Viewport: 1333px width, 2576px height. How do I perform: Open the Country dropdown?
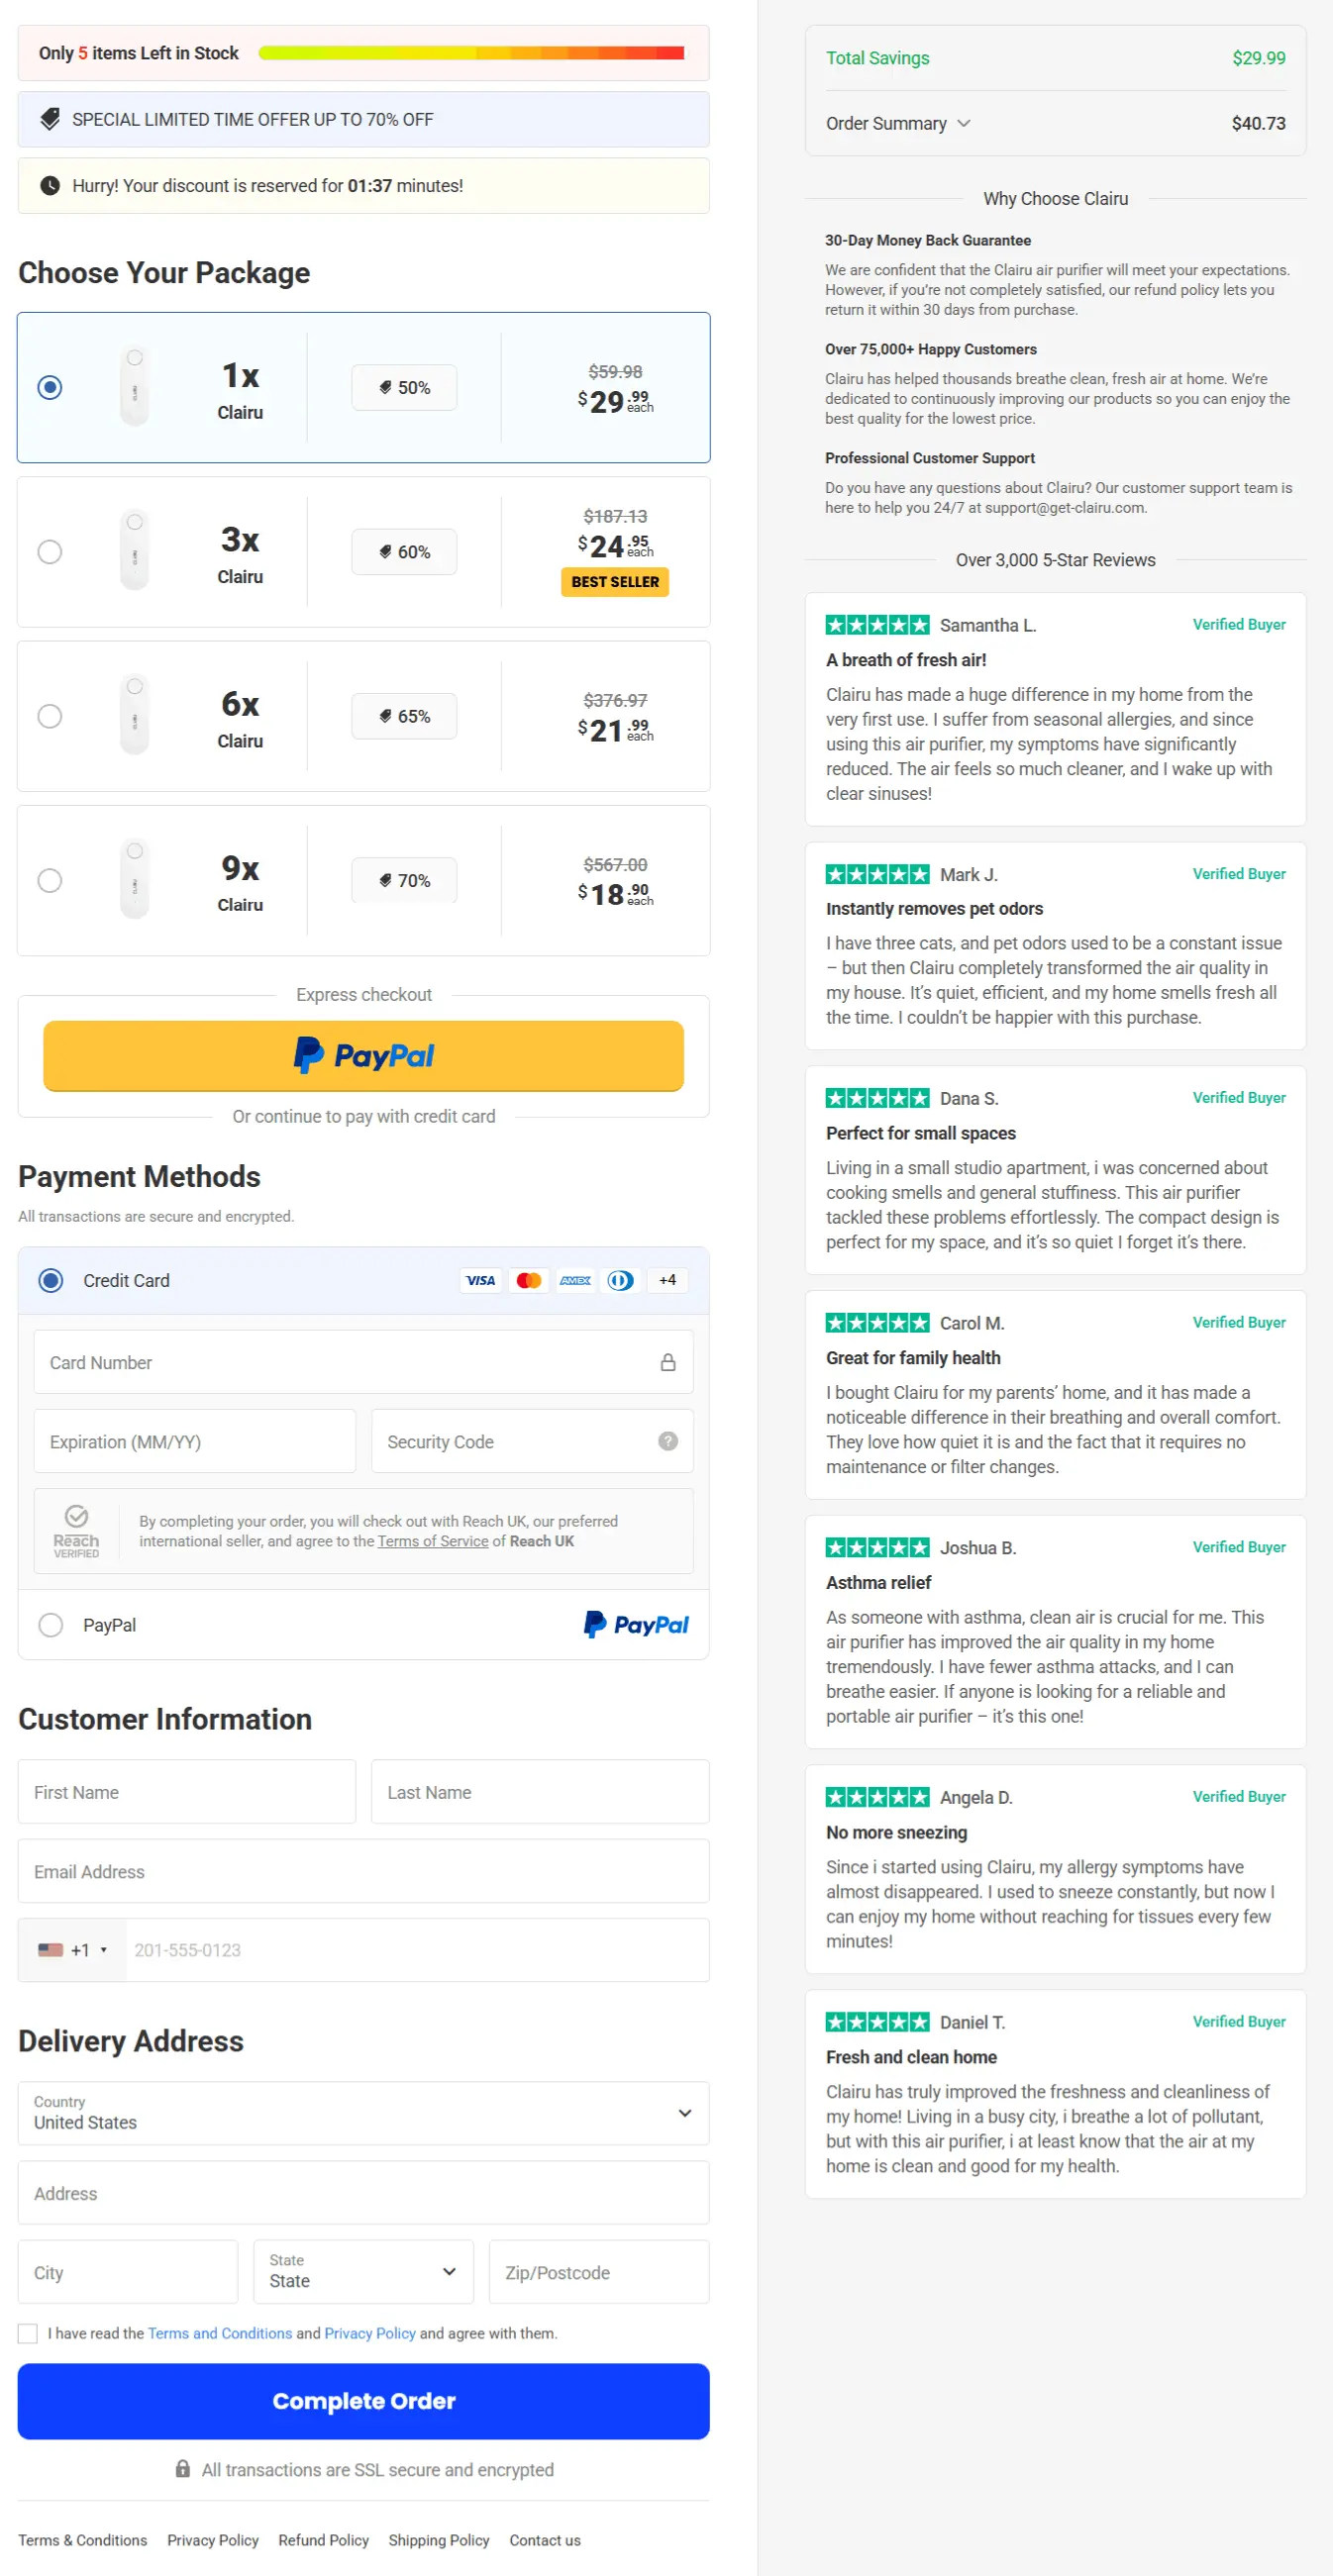click(x=363, y=2113)
